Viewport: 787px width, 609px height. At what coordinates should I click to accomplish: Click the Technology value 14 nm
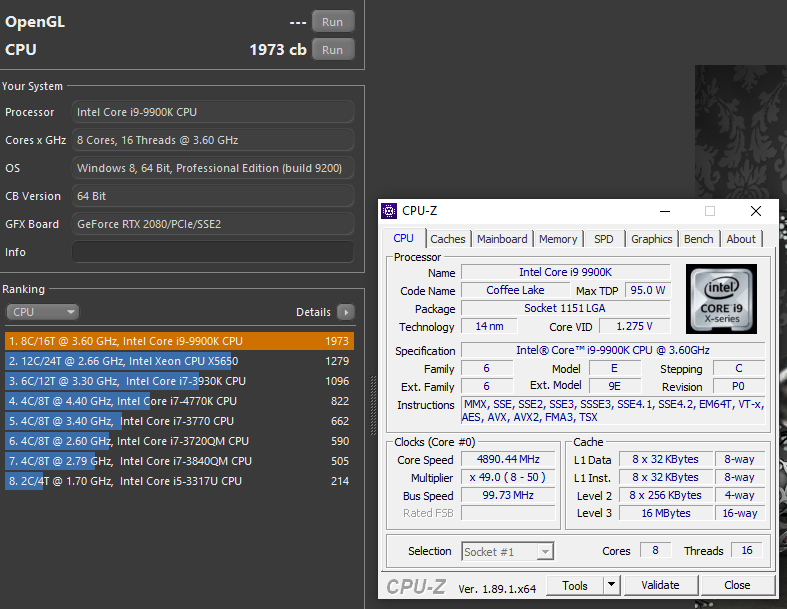pyautogui.click(x=489, y=326)
